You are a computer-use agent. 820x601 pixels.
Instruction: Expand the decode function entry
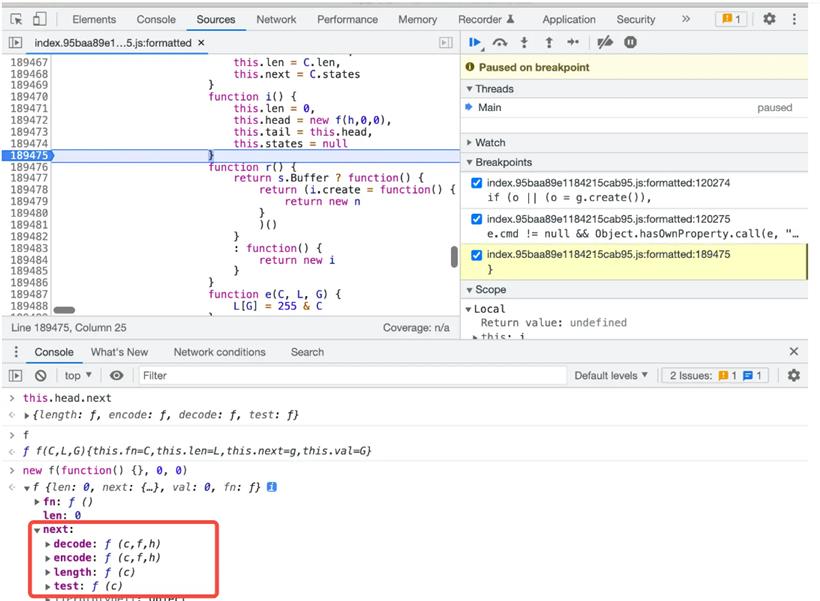(48, 545)
